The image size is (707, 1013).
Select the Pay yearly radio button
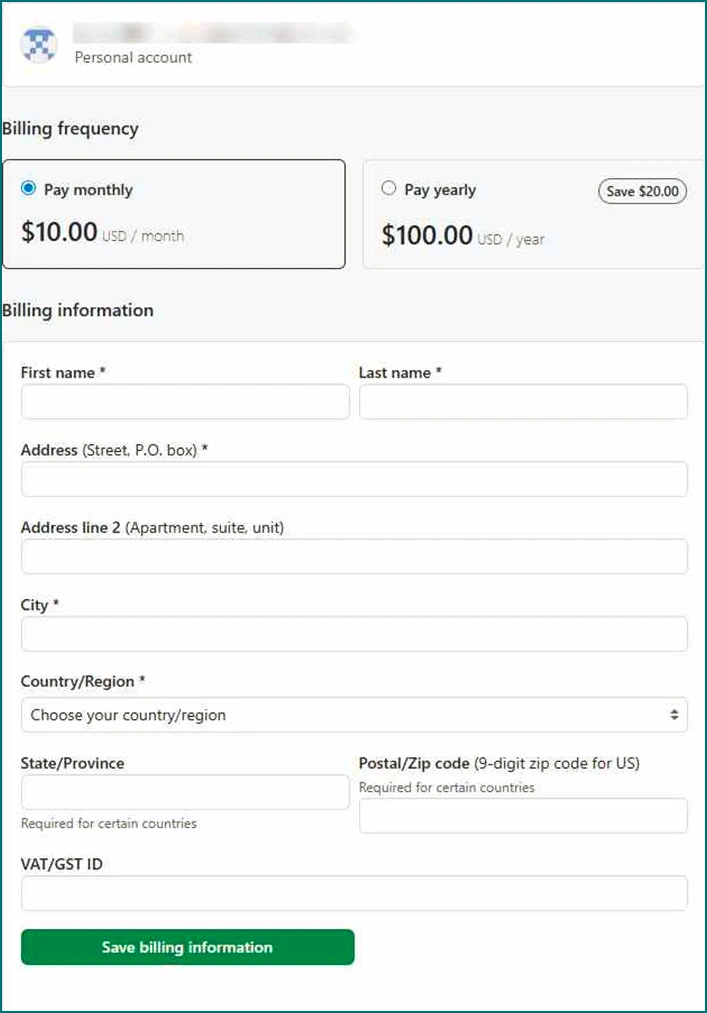[389, 188]
